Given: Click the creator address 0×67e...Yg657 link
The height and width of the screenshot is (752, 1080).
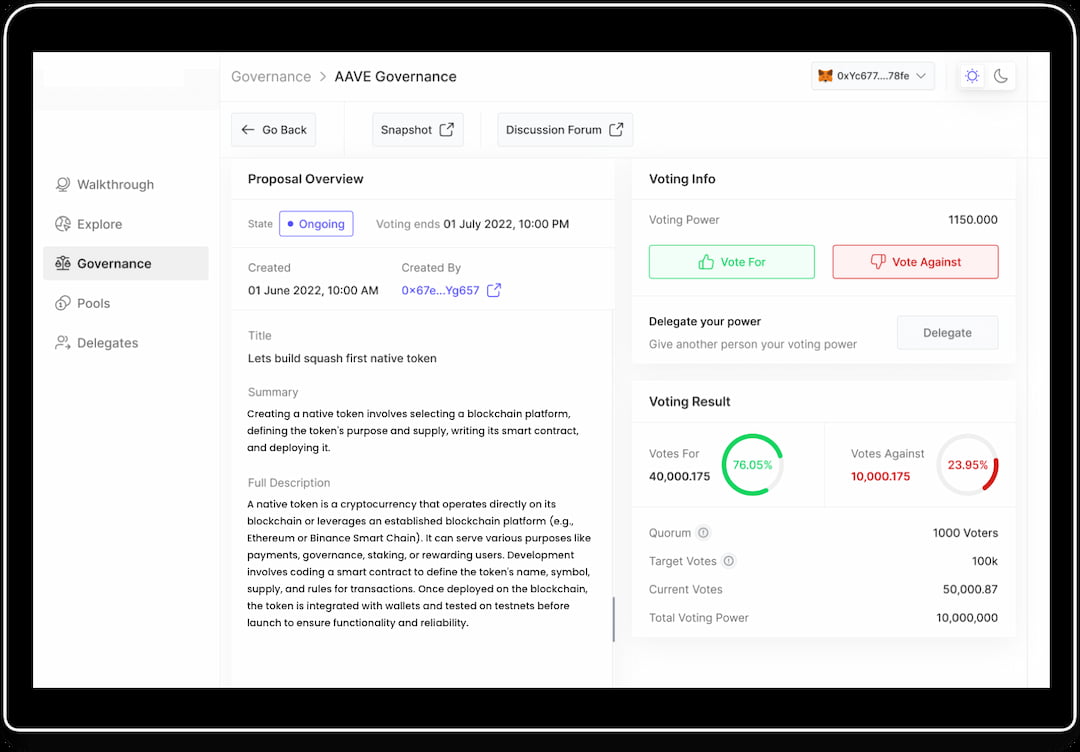Looking at the screenshot, I should (x=440, y=290).
